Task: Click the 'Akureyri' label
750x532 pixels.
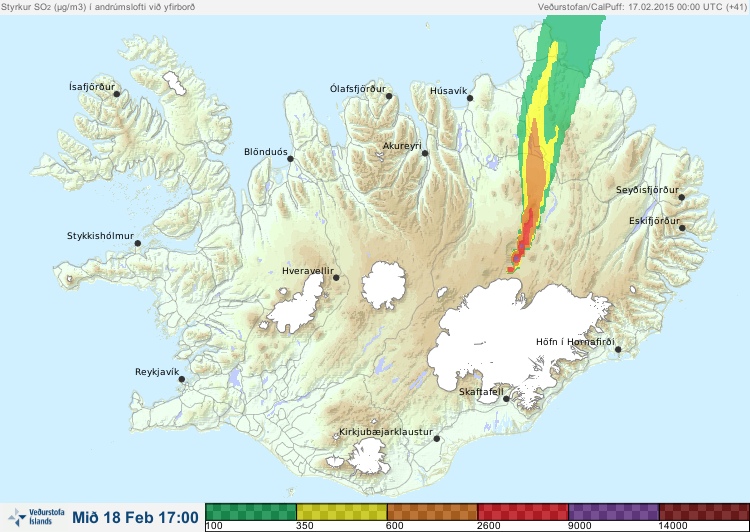Action: click(402, 146)
